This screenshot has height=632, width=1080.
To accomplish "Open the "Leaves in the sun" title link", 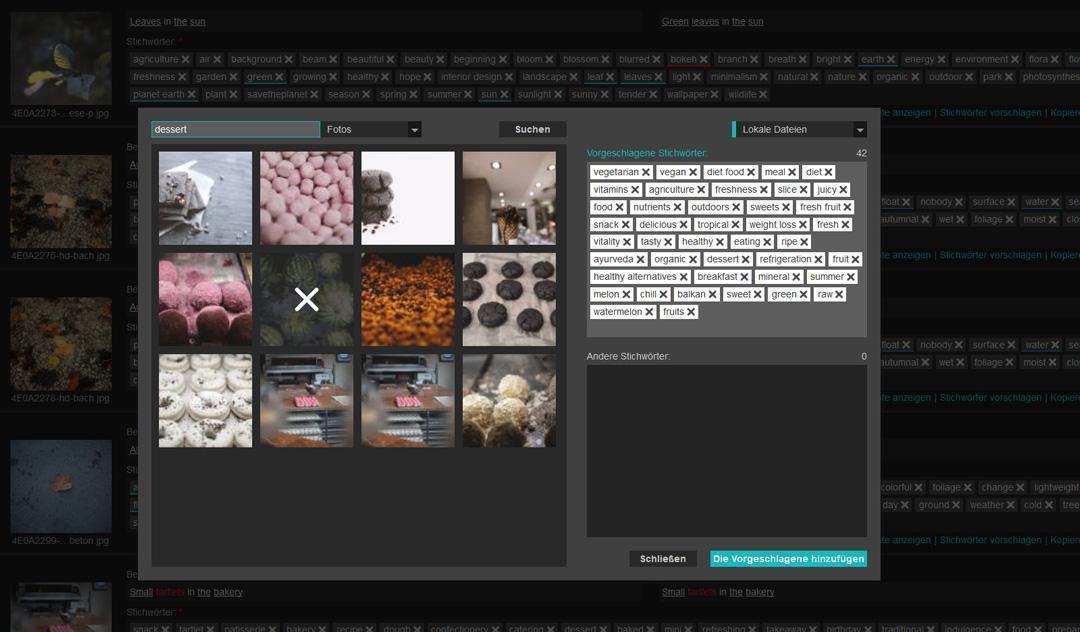I will pyautogui.click(x=146, y=21).
